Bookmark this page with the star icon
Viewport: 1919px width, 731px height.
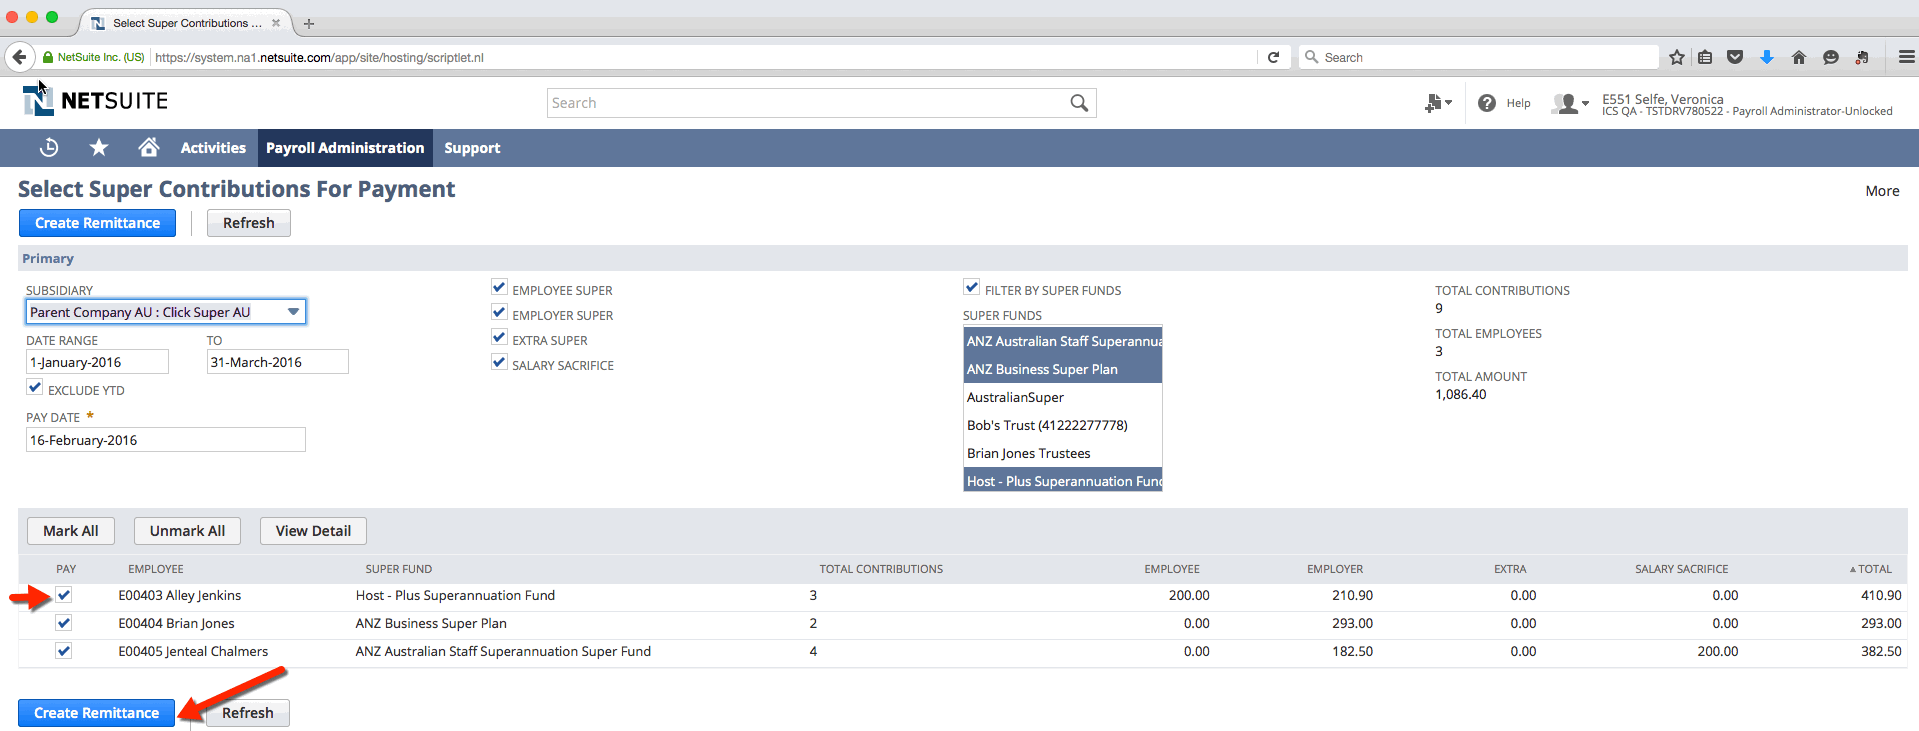[1677, 57]
